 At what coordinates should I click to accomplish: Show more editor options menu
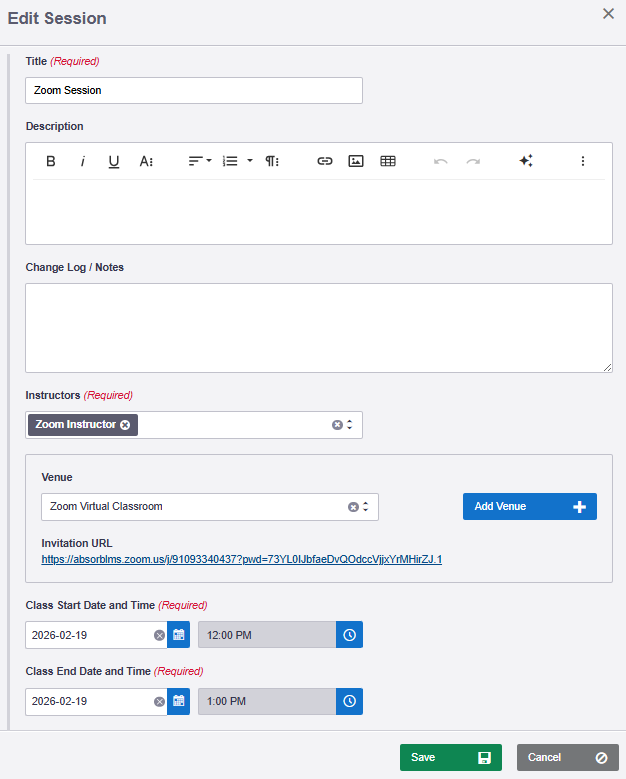pos(583,161)
